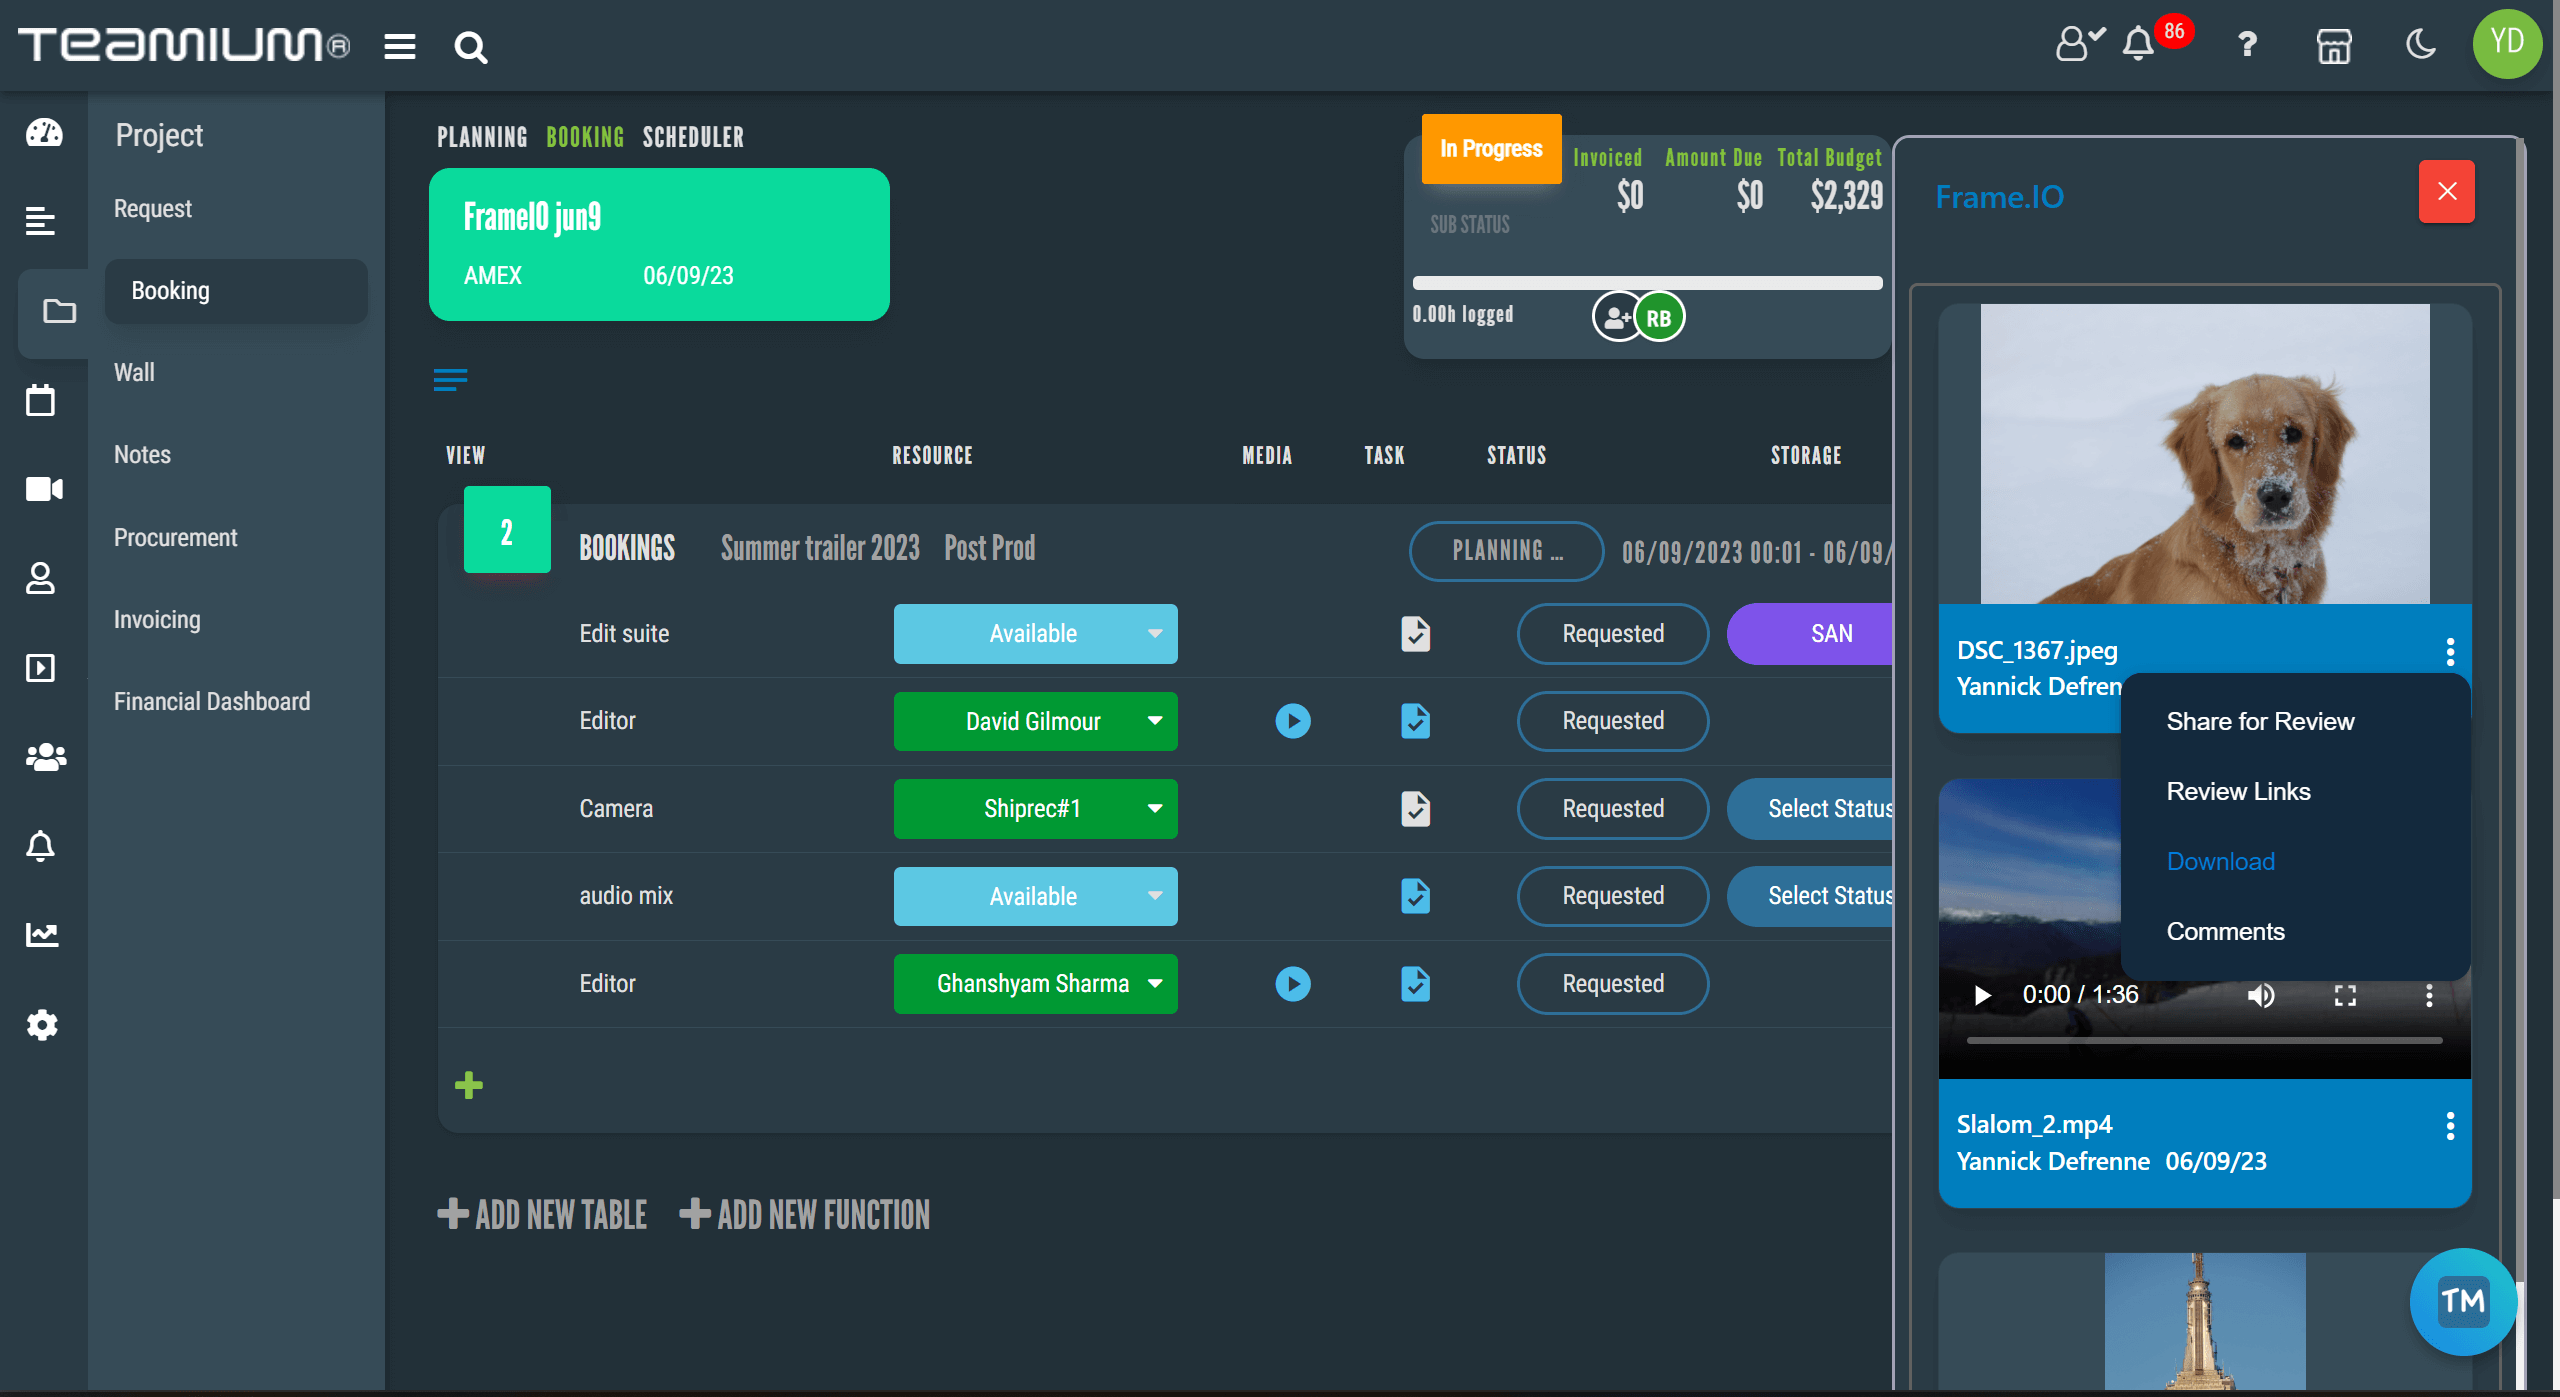
Task: Click the notifications bell with 86 badge
Action: 2139,44
